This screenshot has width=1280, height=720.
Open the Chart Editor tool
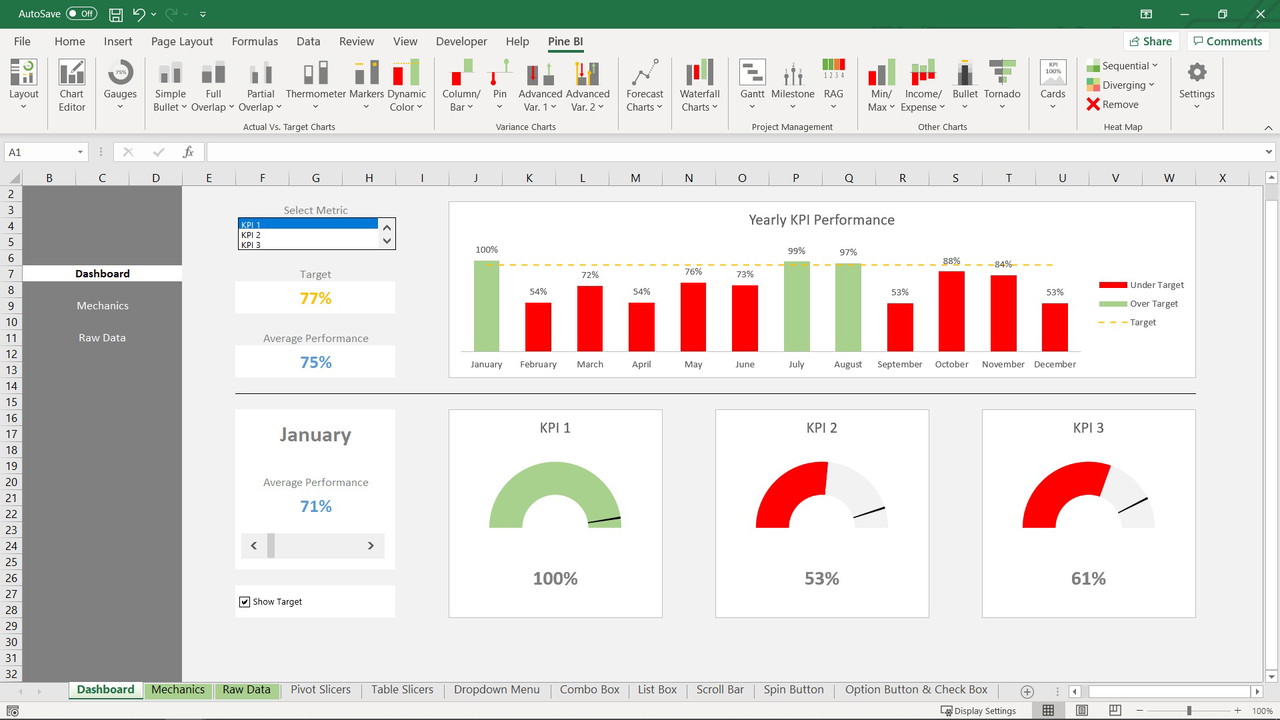click(x=72, y=85)
